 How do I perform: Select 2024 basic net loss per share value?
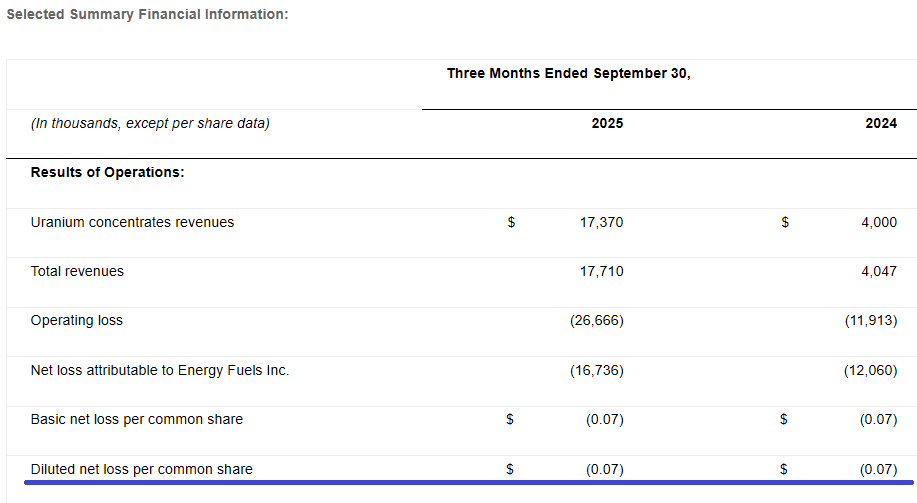(x=878, y=419)
